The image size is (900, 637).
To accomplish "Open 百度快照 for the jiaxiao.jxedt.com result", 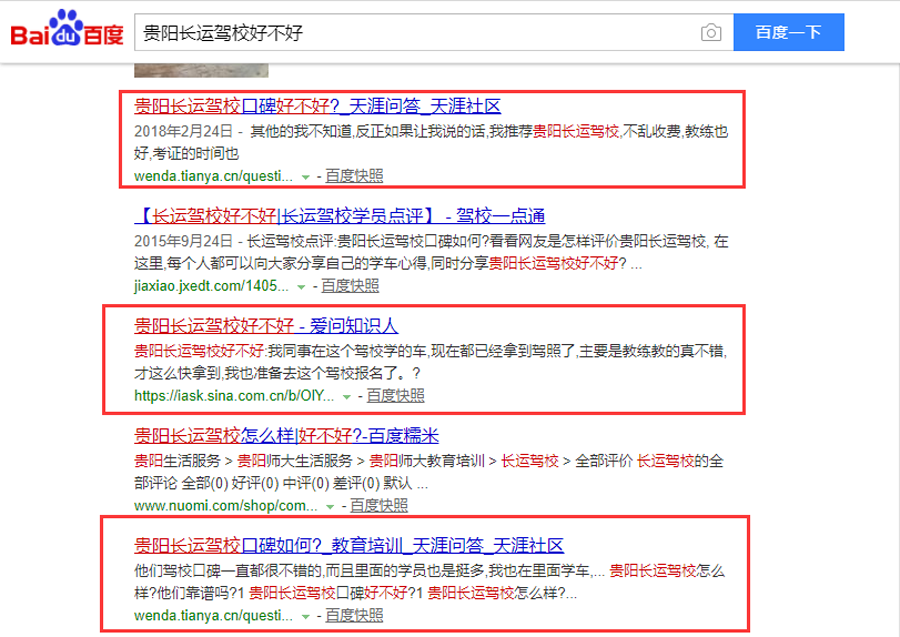I will 350,286.
